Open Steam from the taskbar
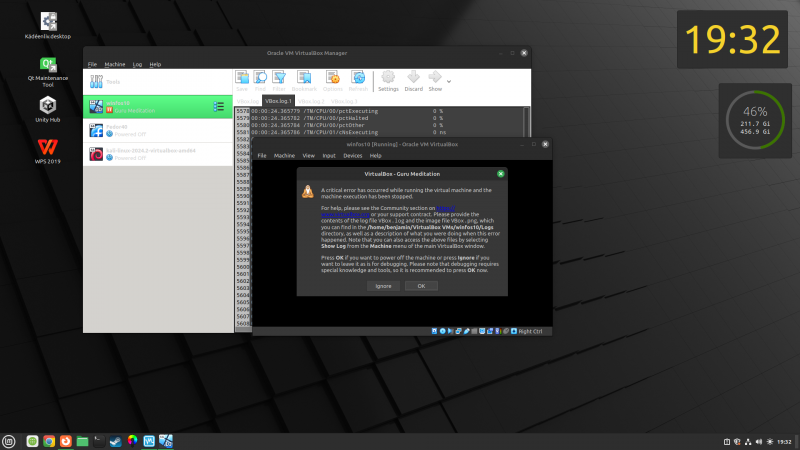 [115, 441]
